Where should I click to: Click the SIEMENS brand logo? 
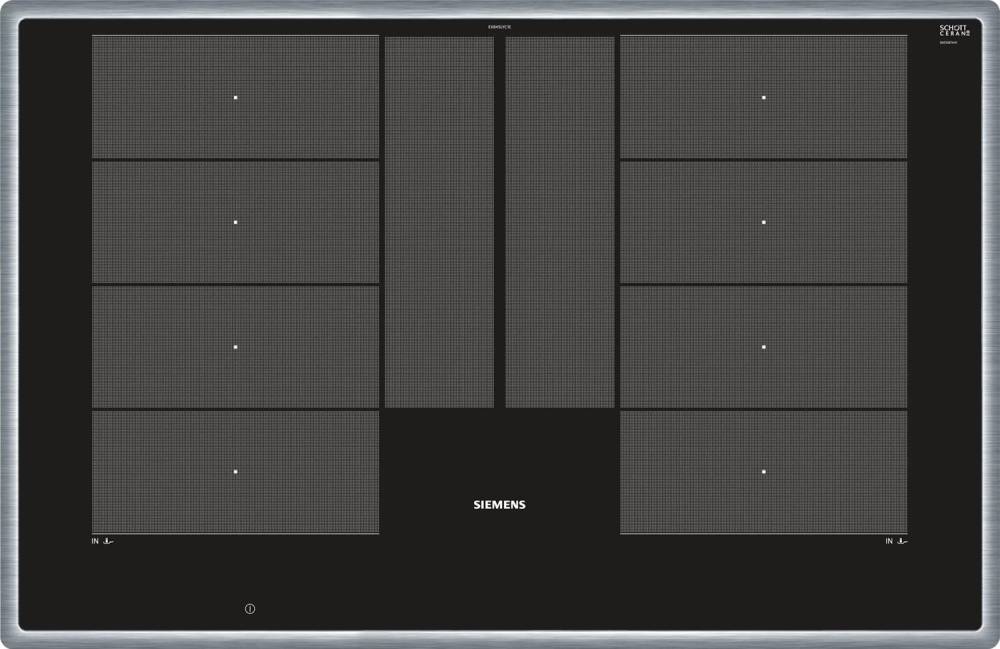(499, 505)
